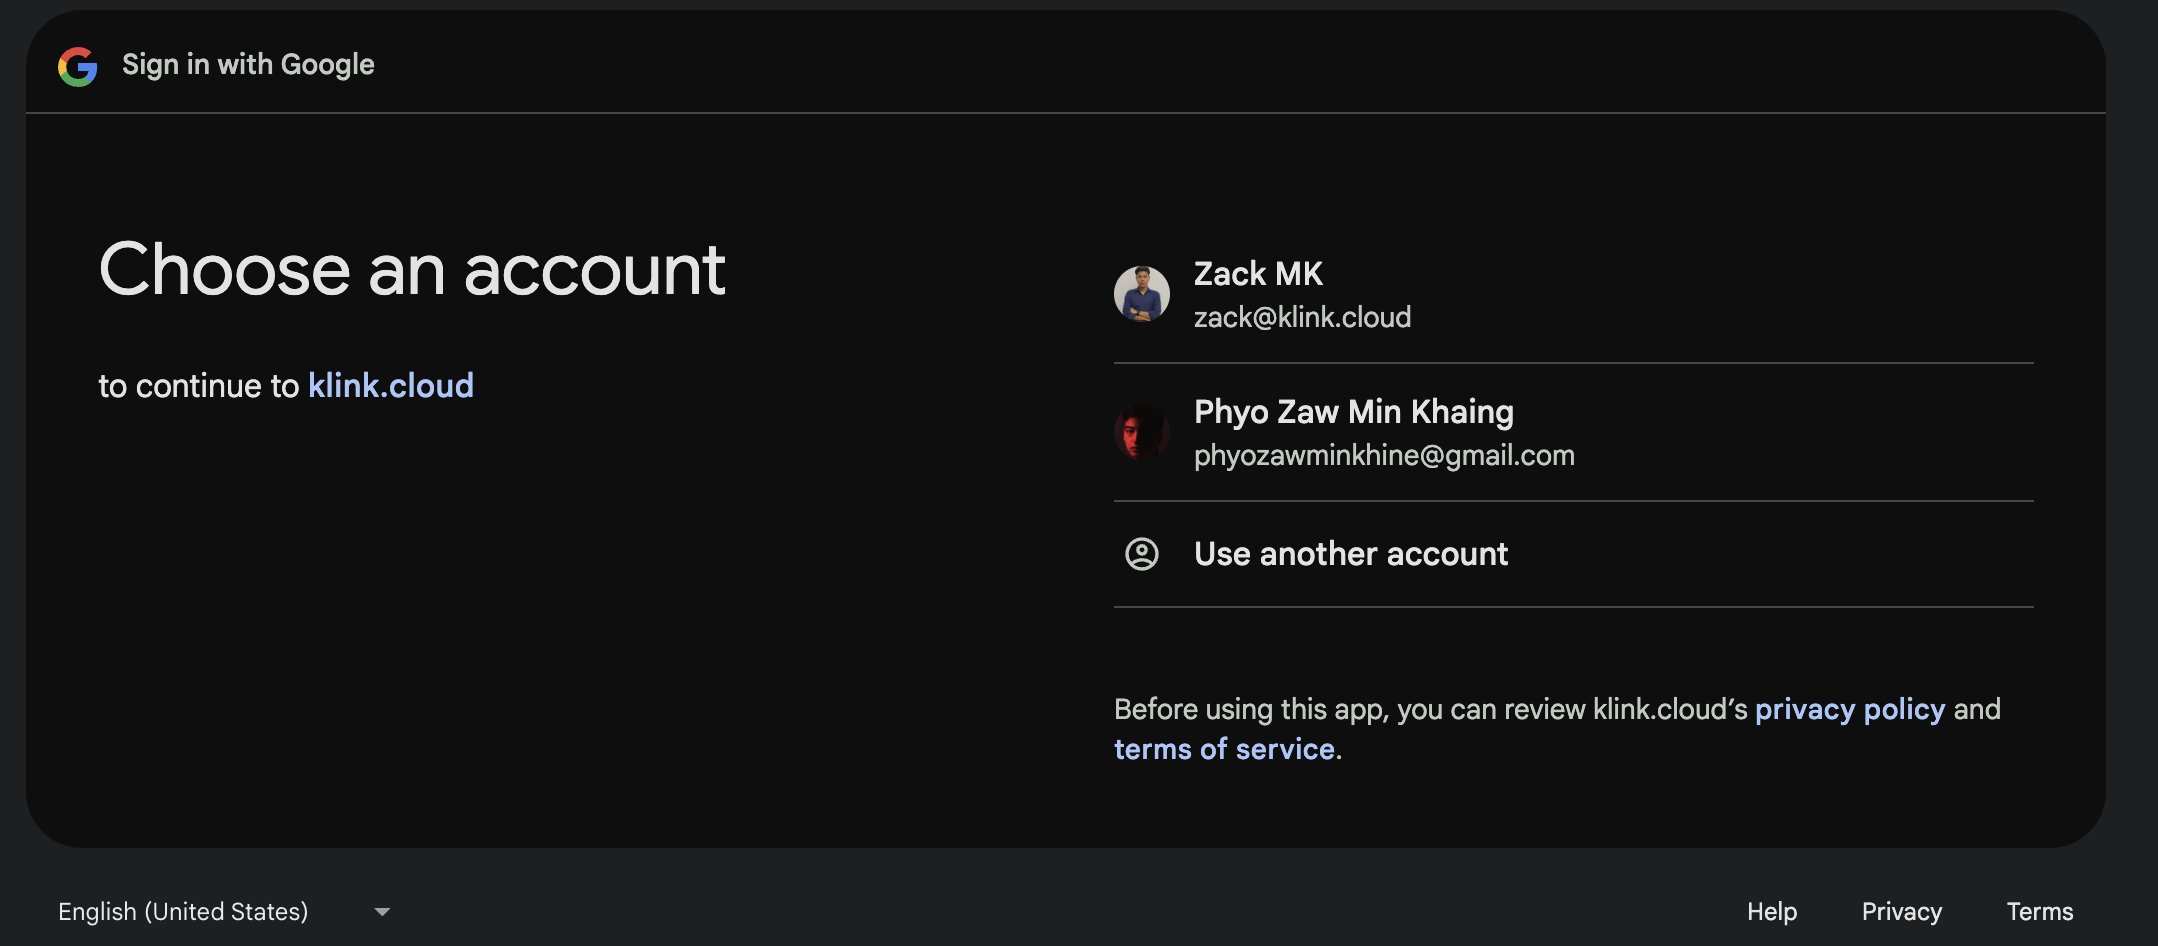Image resolution: width=2158 pixels, height=946 pixels.
Task: Open the privacy policy link
Action: 1849,710
